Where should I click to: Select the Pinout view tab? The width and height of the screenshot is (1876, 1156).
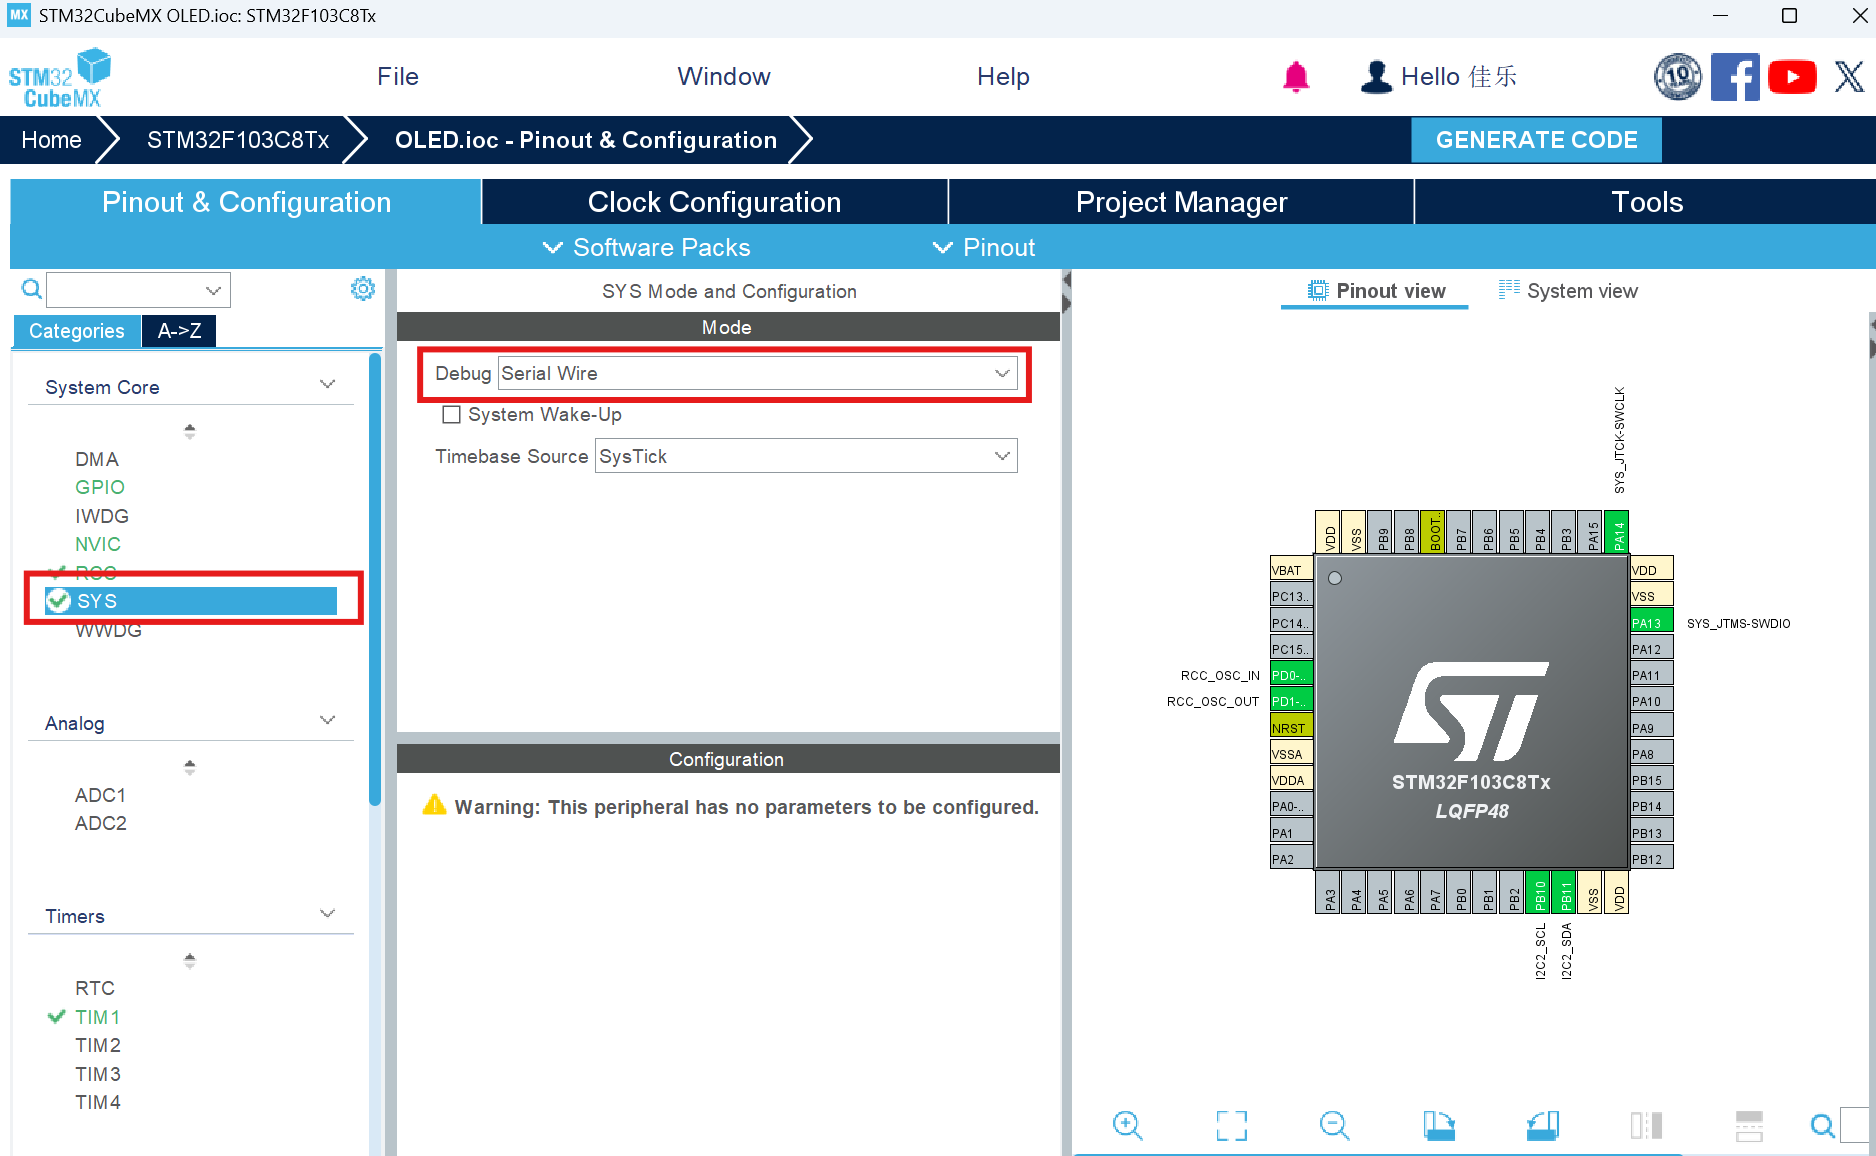[x=1376, y=291]
